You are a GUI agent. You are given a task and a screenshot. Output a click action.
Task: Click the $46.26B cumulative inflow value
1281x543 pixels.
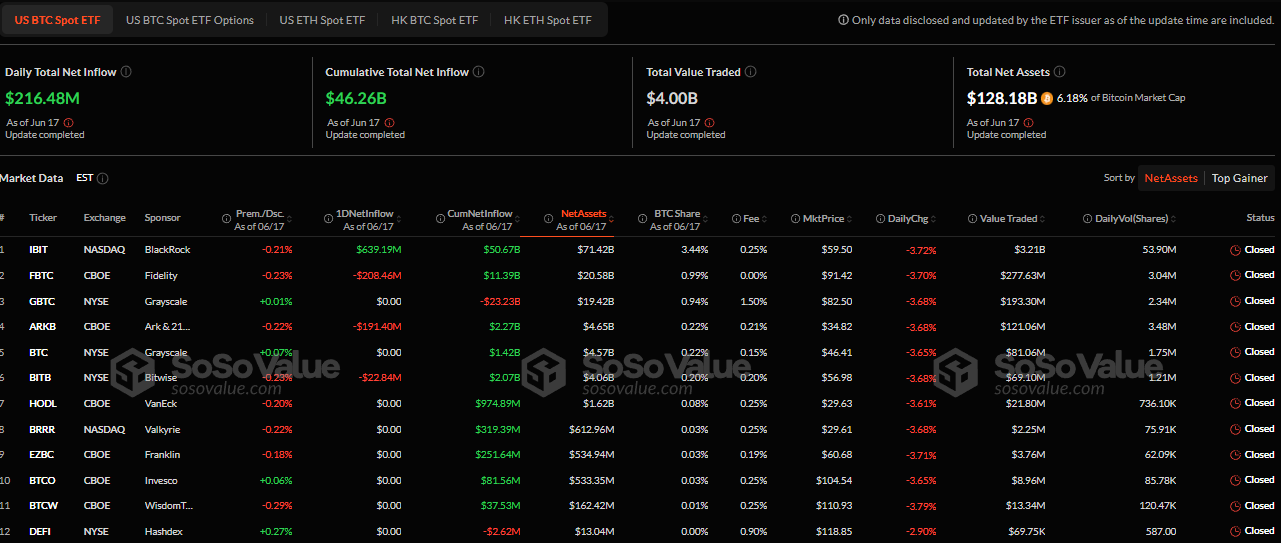pyautogui.click(x=356, y=98)
